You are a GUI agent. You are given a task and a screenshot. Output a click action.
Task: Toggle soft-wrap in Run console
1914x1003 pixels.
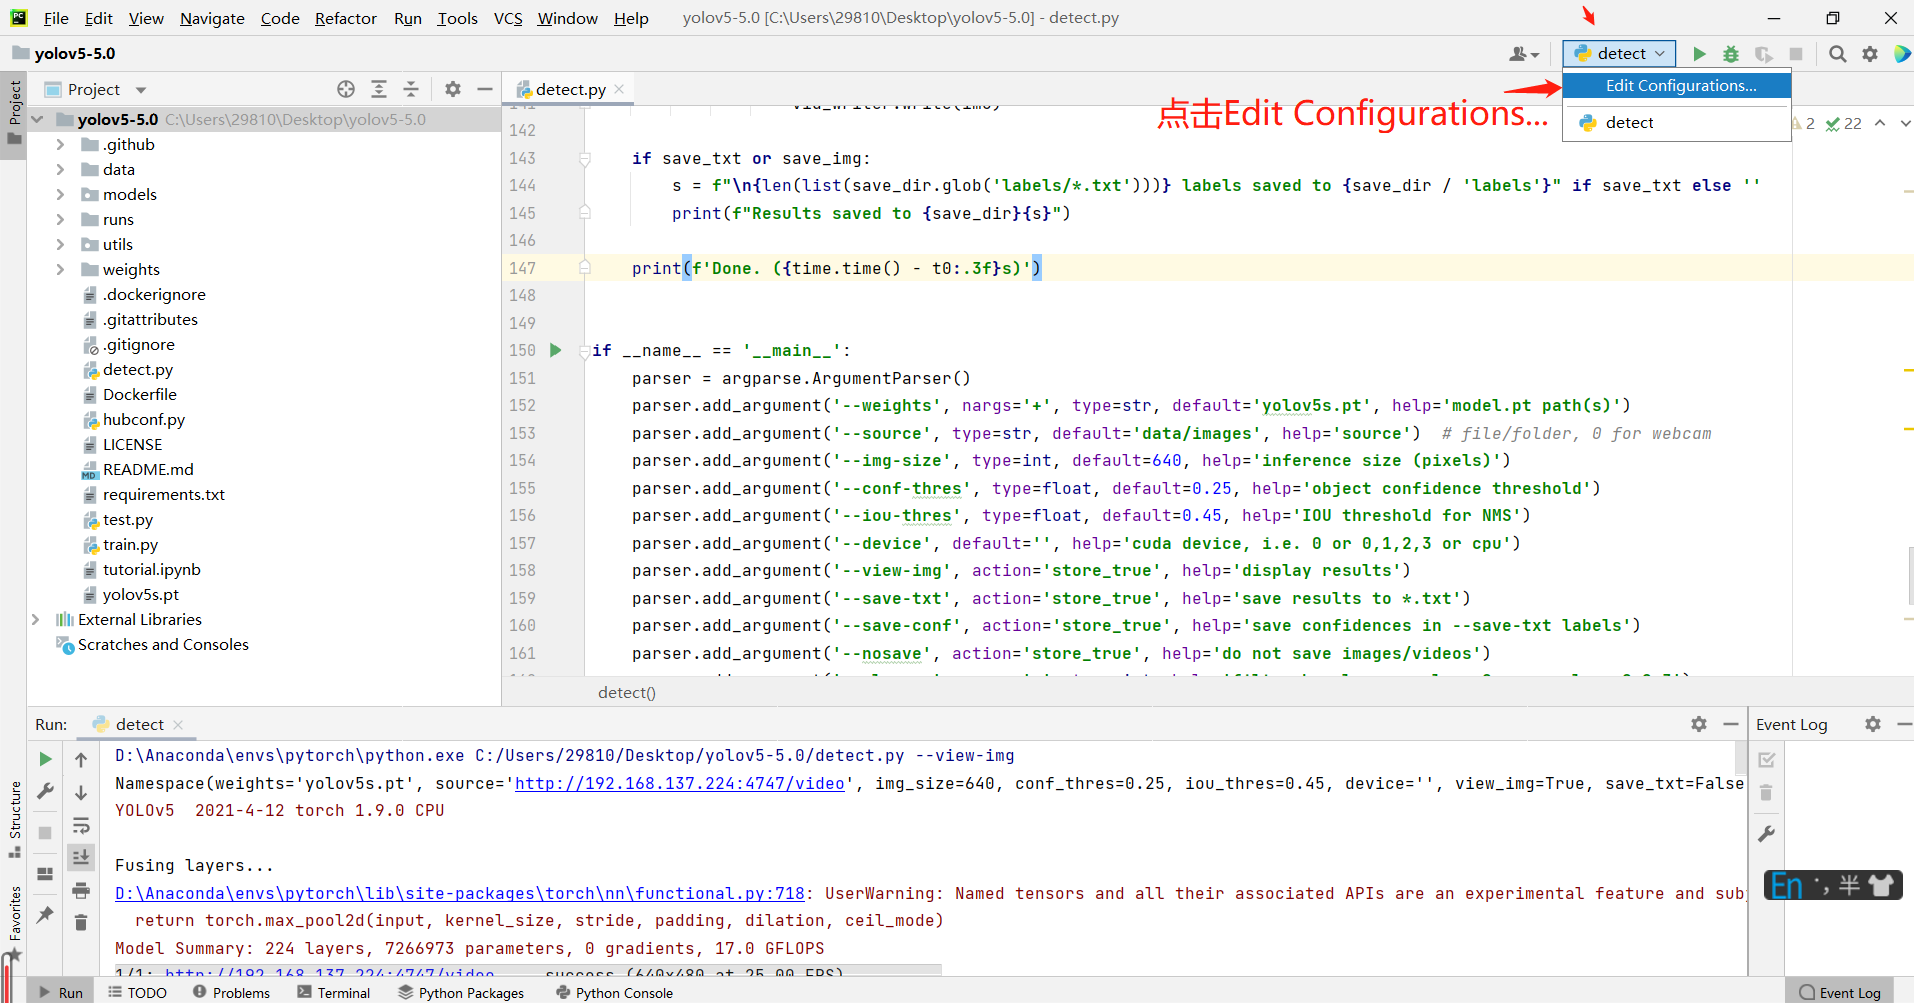point(81,825)
